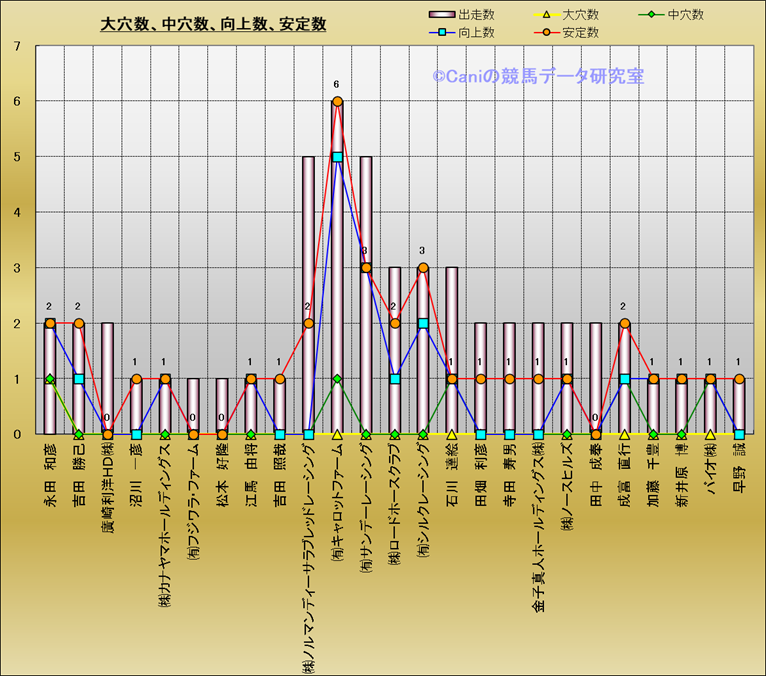The height and width of the screenshot is (676, 766).
Task: Click orange 安定数 marker at 2 for 成富直行
Action: [624, 324]
